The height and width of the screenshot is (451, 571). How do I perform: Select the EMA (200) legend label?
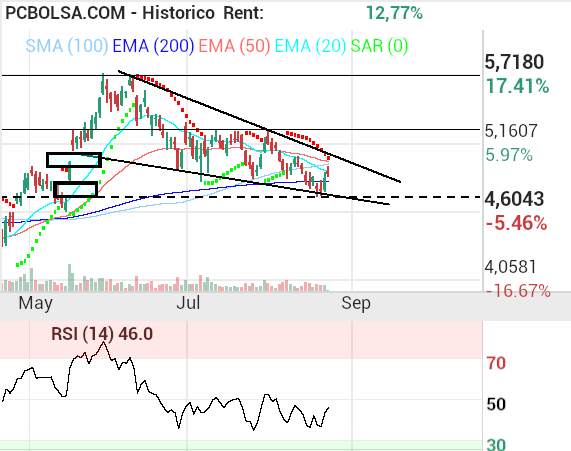click(153, 46)
